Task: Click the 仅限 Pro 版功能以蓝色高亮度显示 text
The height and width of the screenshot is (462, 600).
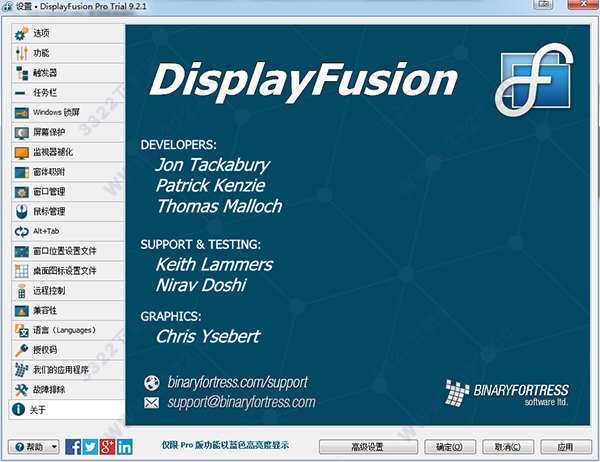Action: point(225,445)
